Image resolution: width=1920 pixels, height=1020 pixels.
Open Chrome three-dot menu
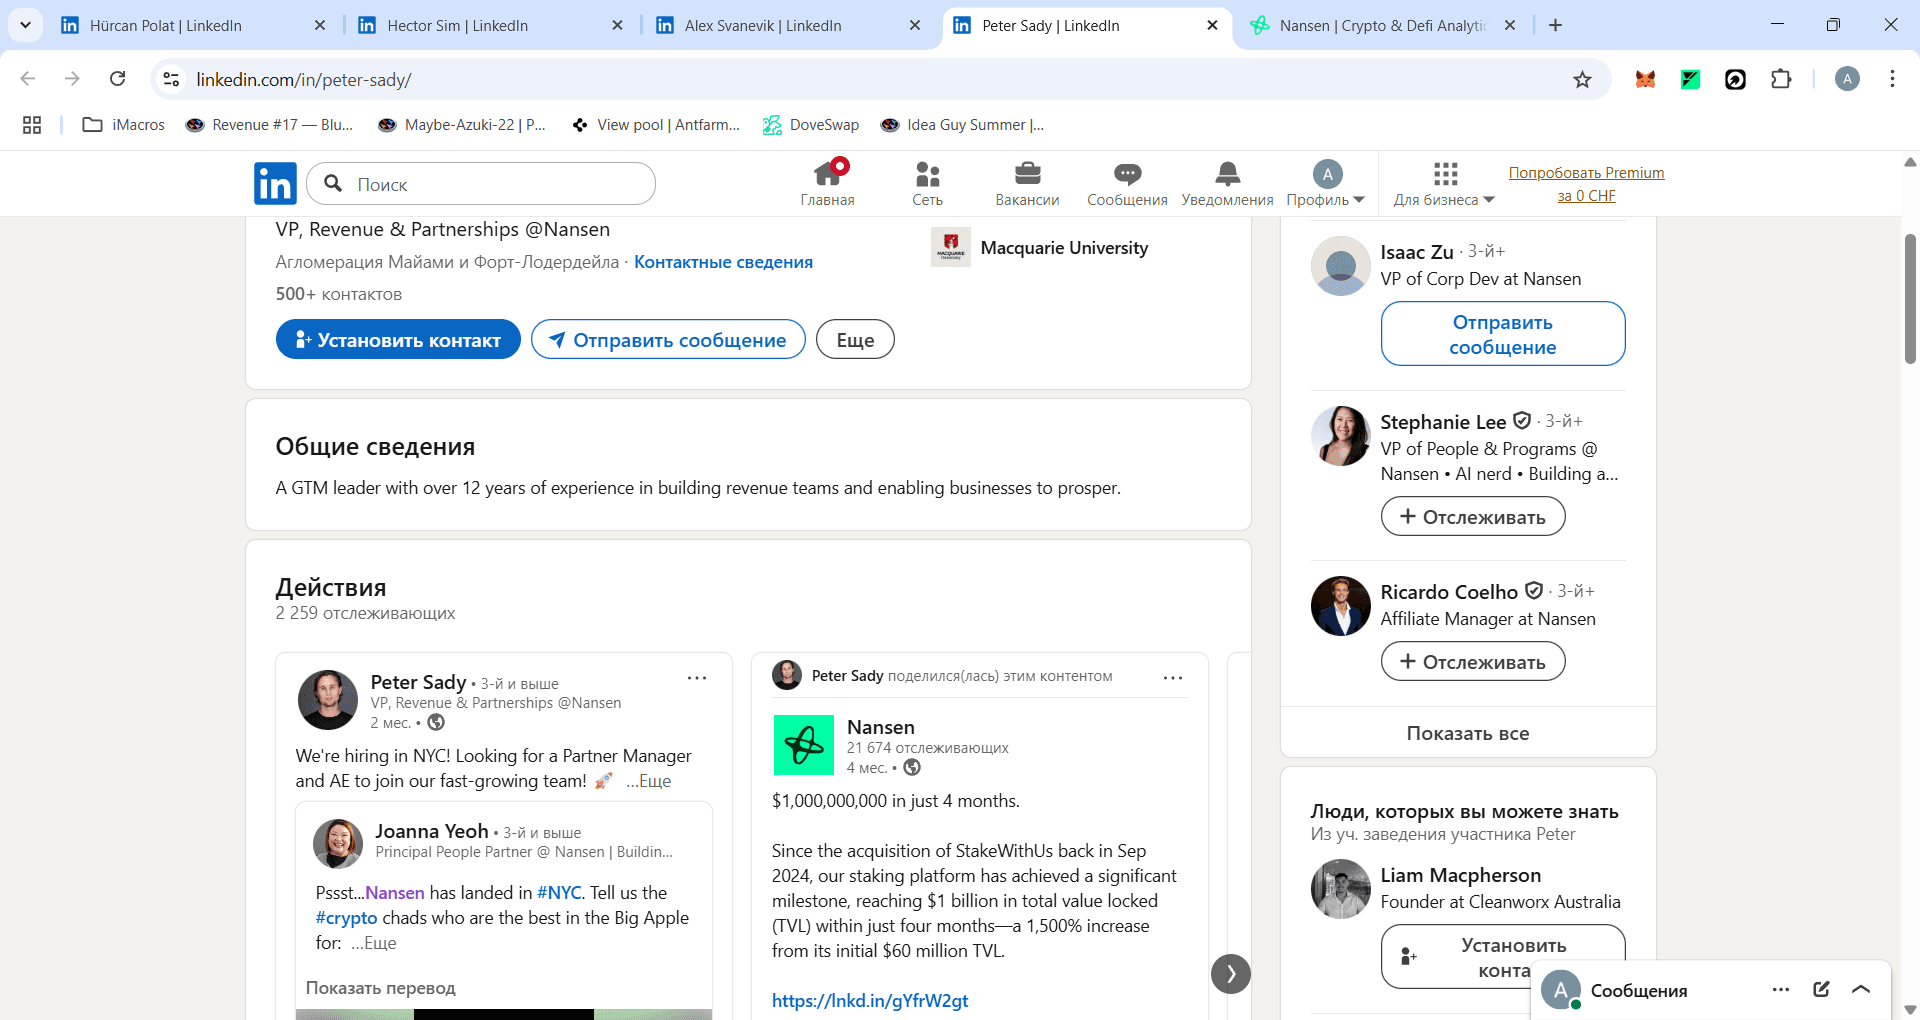tap(1892, 79)
